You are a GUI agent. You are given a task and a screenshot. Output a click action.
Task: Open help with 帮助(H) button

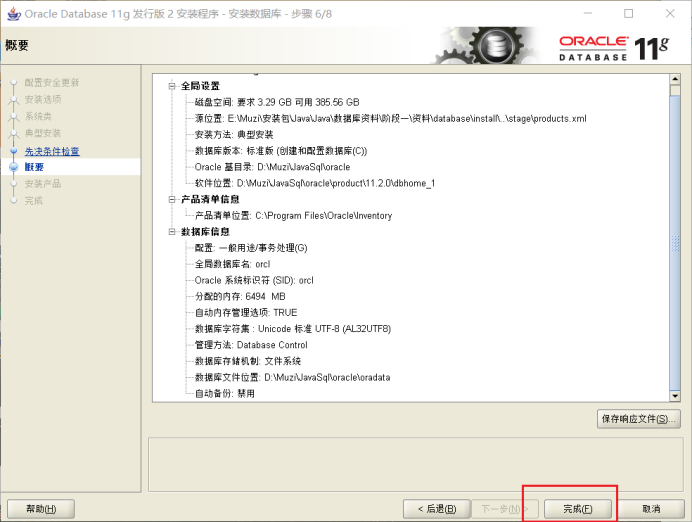click(x=41, y=509)
